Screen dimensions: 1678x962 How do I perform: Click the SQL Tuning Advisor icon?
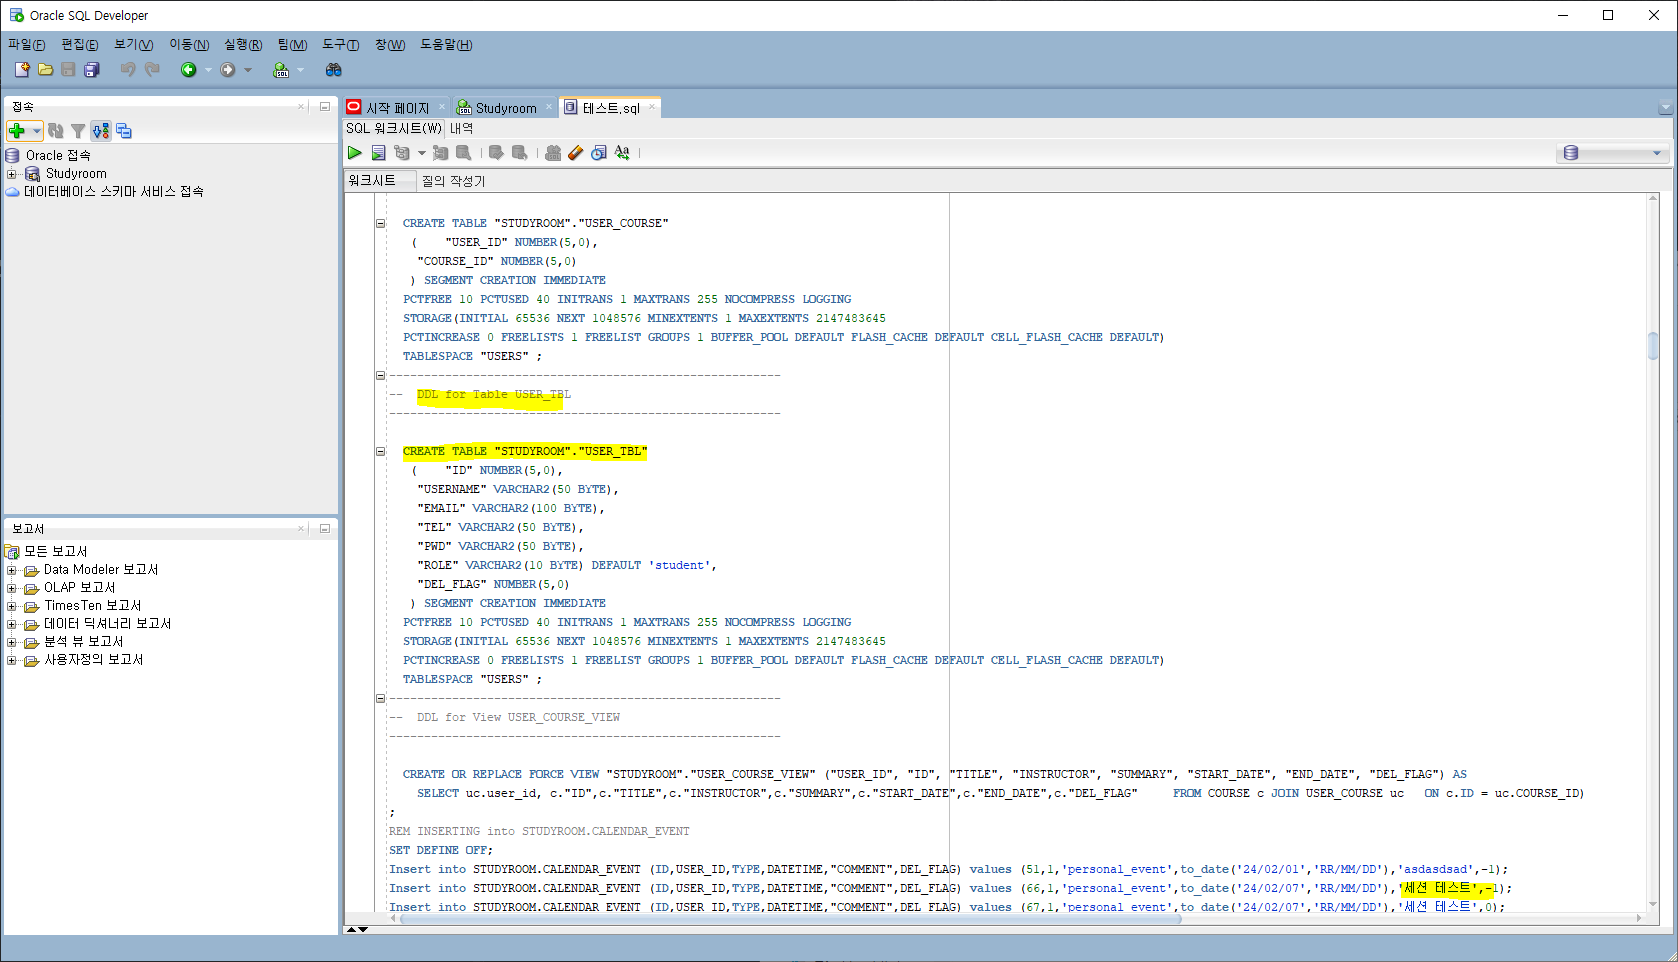pos(463,153)
